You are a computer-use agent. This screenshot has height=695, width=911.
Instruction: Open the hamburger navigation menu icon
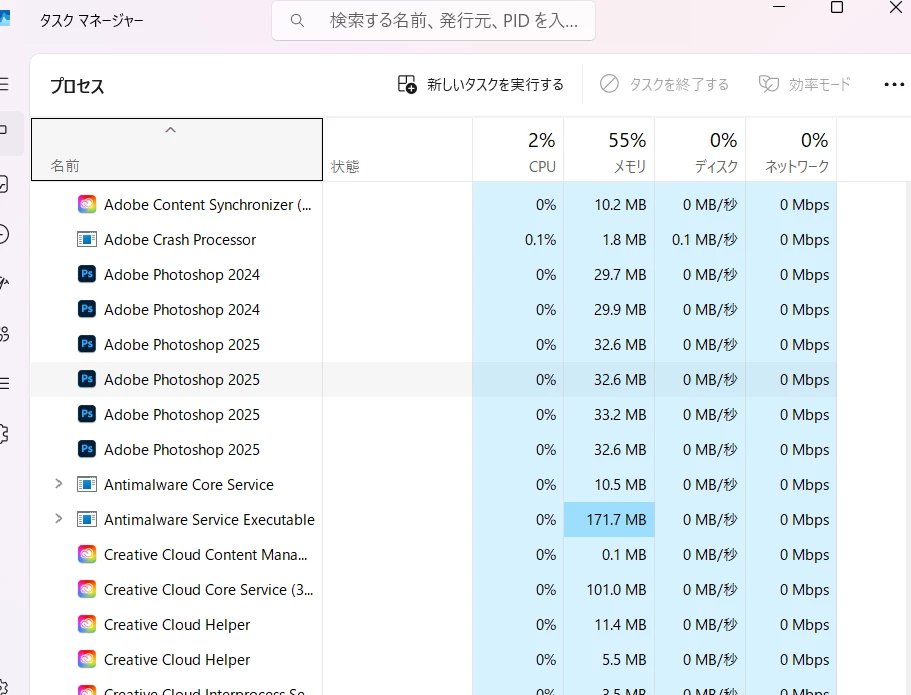[x=4, y=84]
